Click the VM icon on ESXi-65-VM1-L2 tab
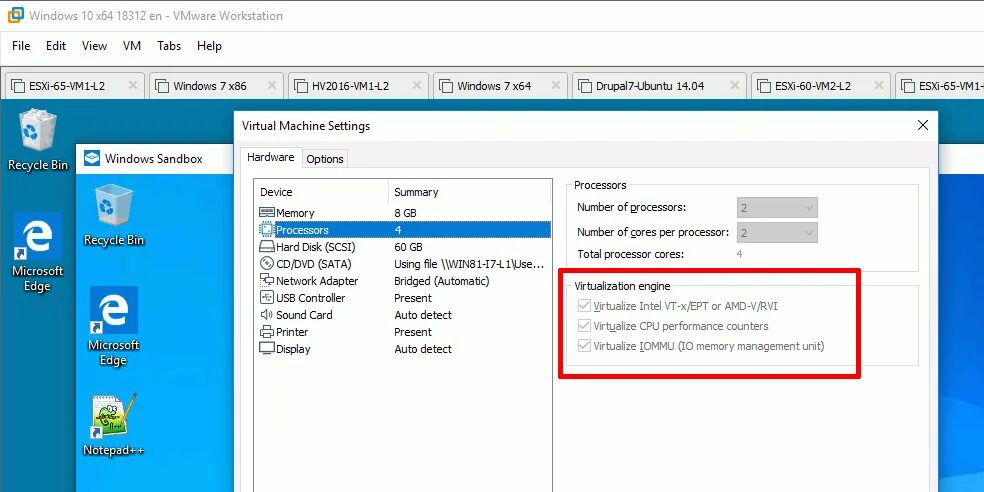 (x=19, y=86)
